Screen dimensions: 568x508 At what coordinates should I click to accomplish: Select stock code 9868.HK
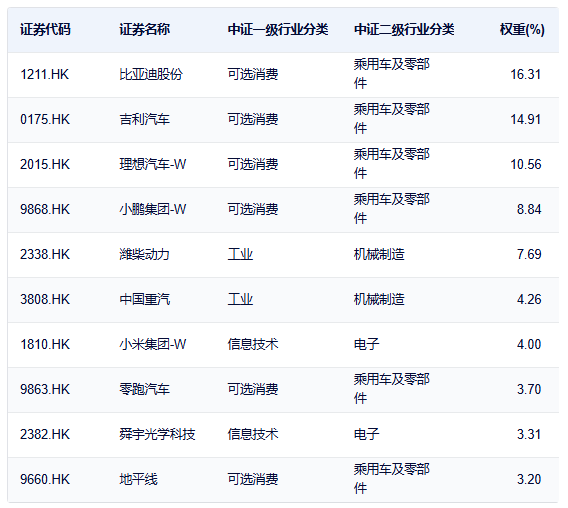point(45,209)
